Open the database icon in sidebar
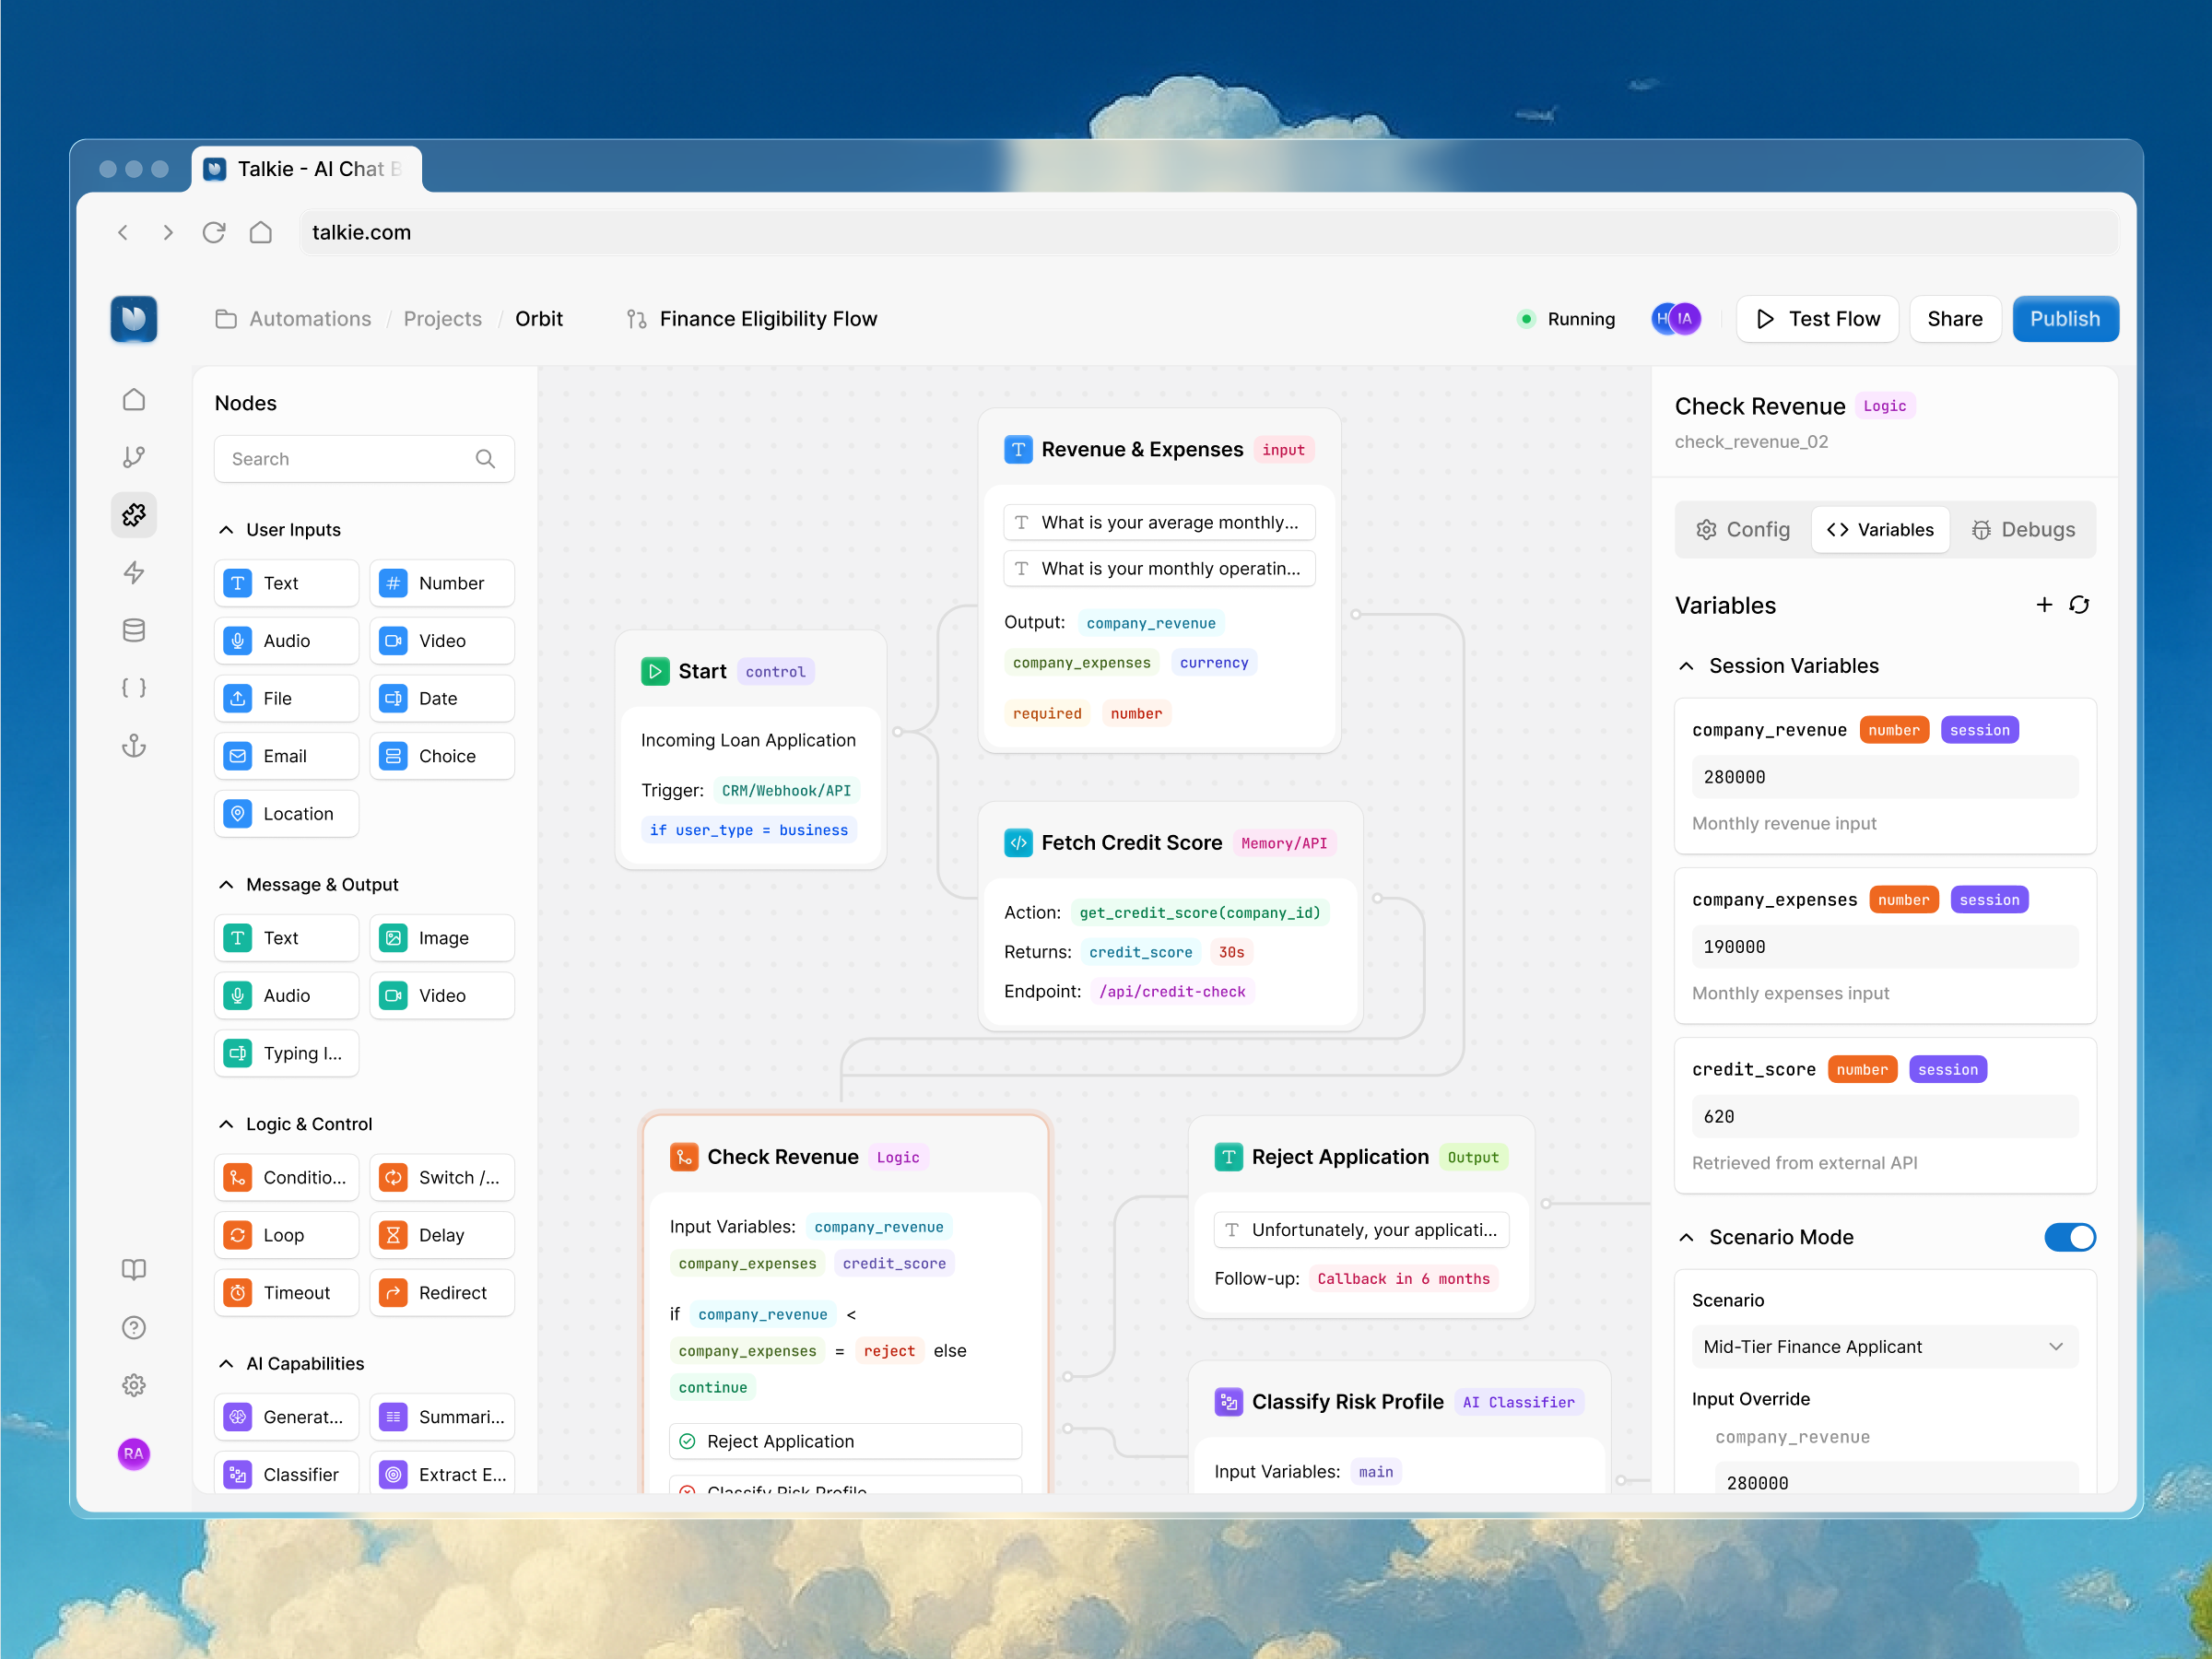 pos(134,630)
